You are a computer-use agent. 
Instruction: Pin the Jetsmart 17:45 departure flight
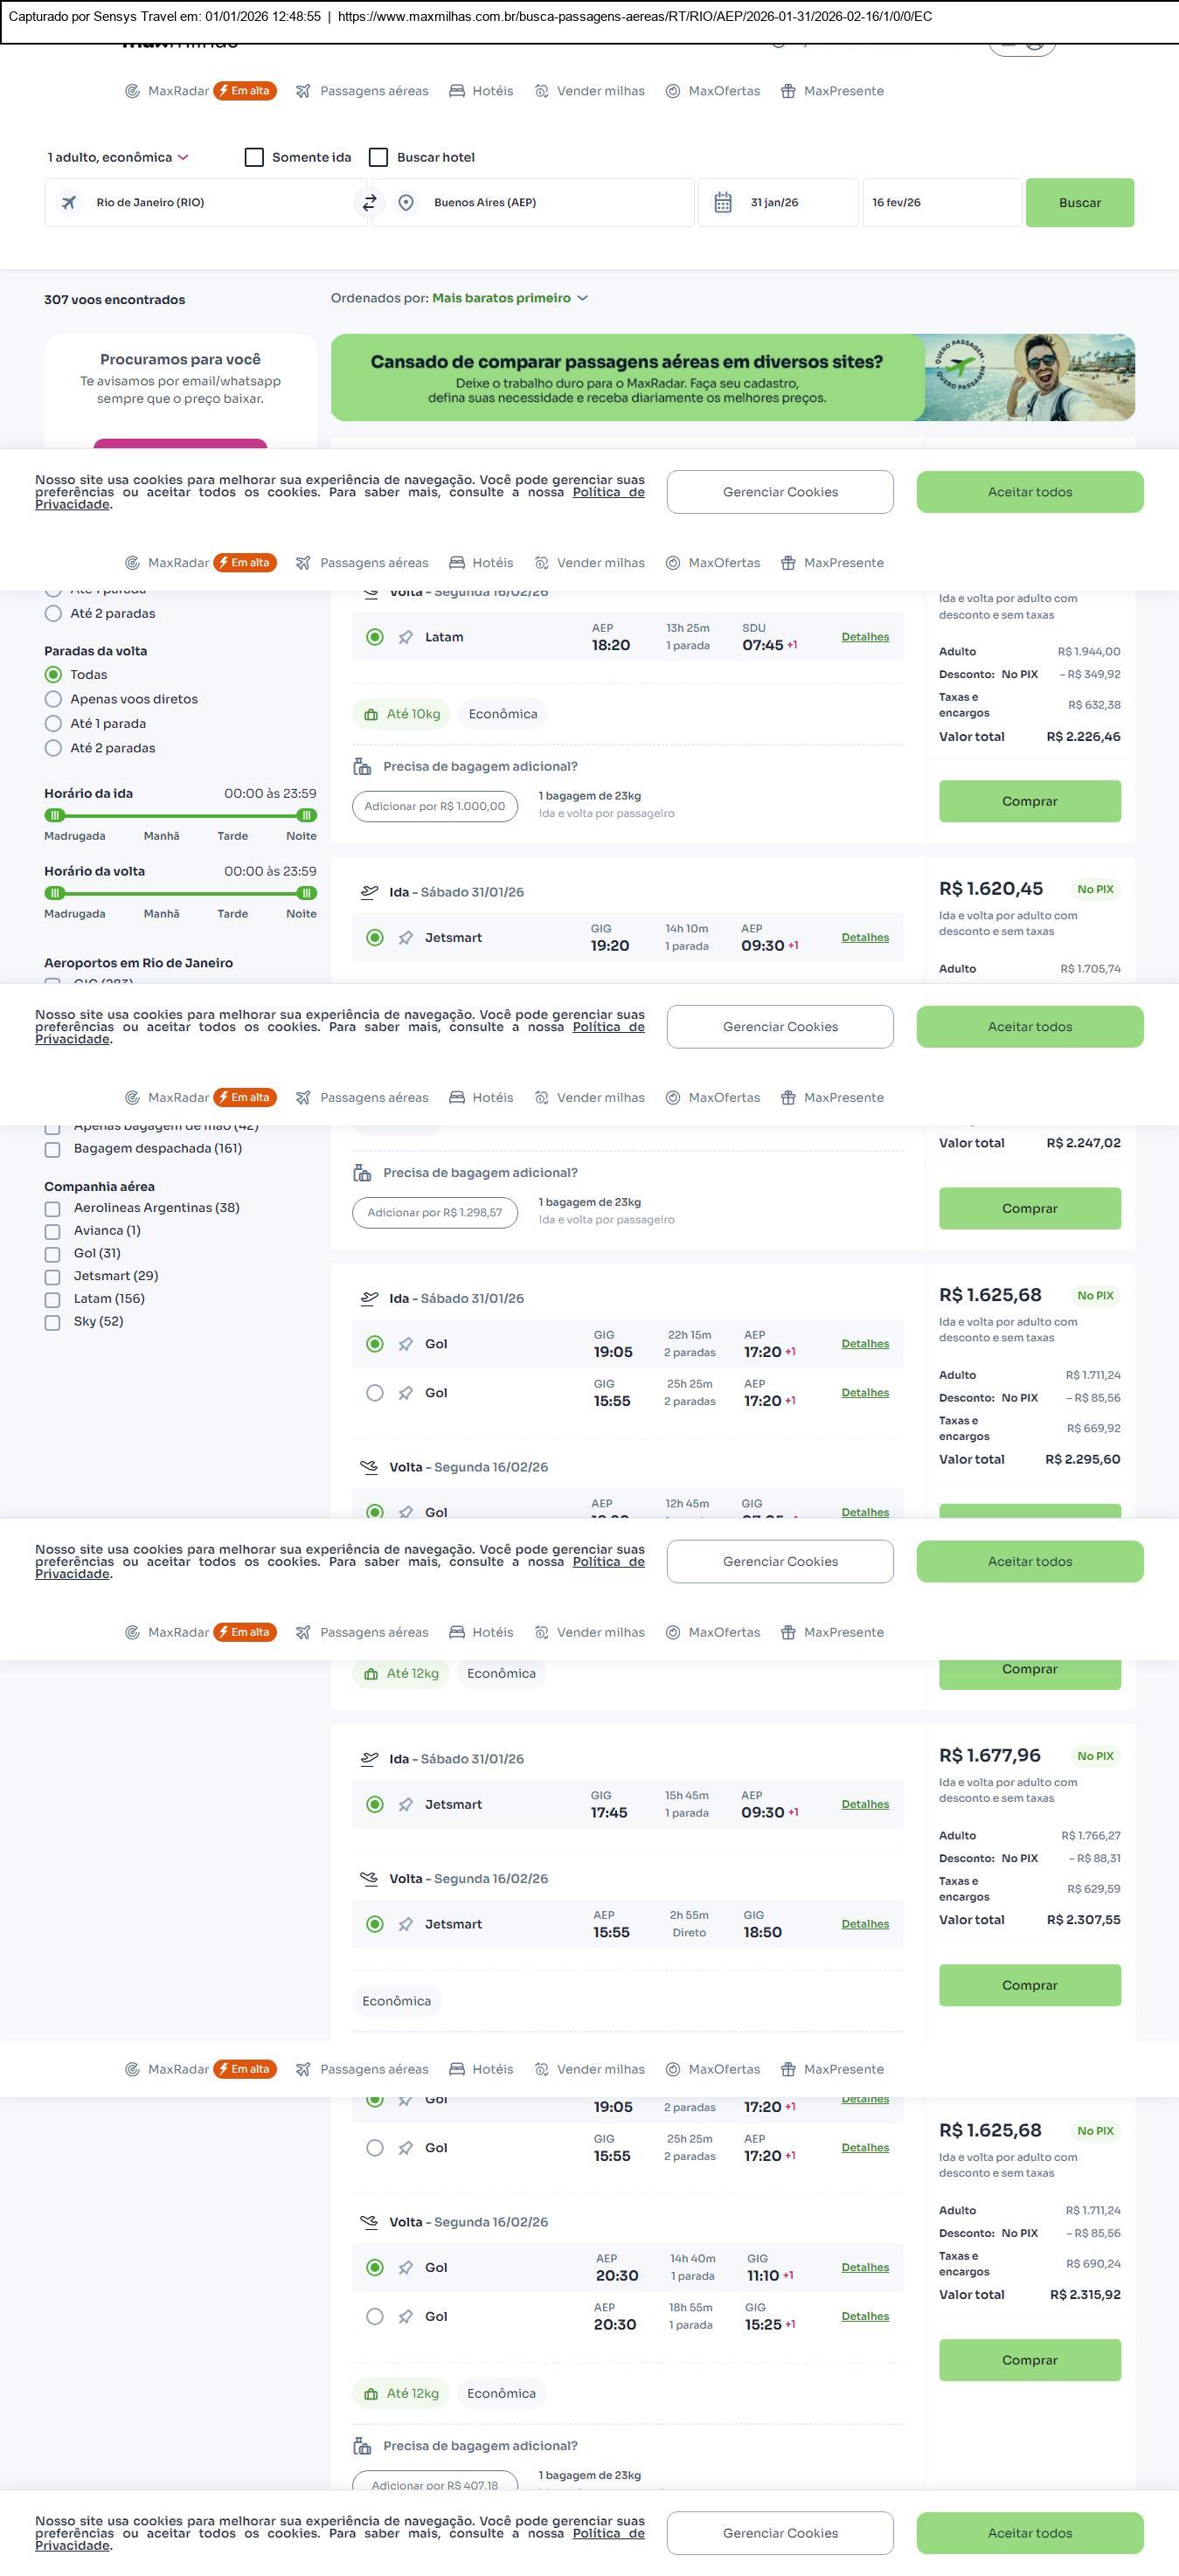click(406, 1805)
